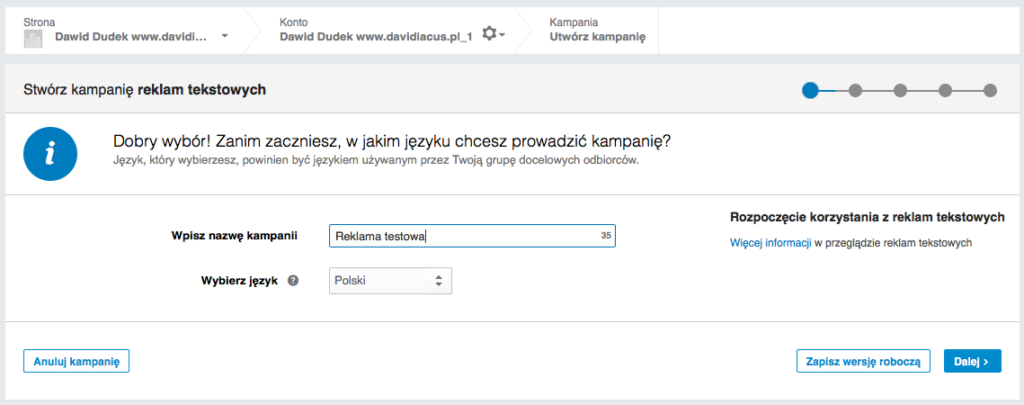Open the Więcej informacji link
The height and width of the screenshot is (405, 1024).
[x=770, y=242]
